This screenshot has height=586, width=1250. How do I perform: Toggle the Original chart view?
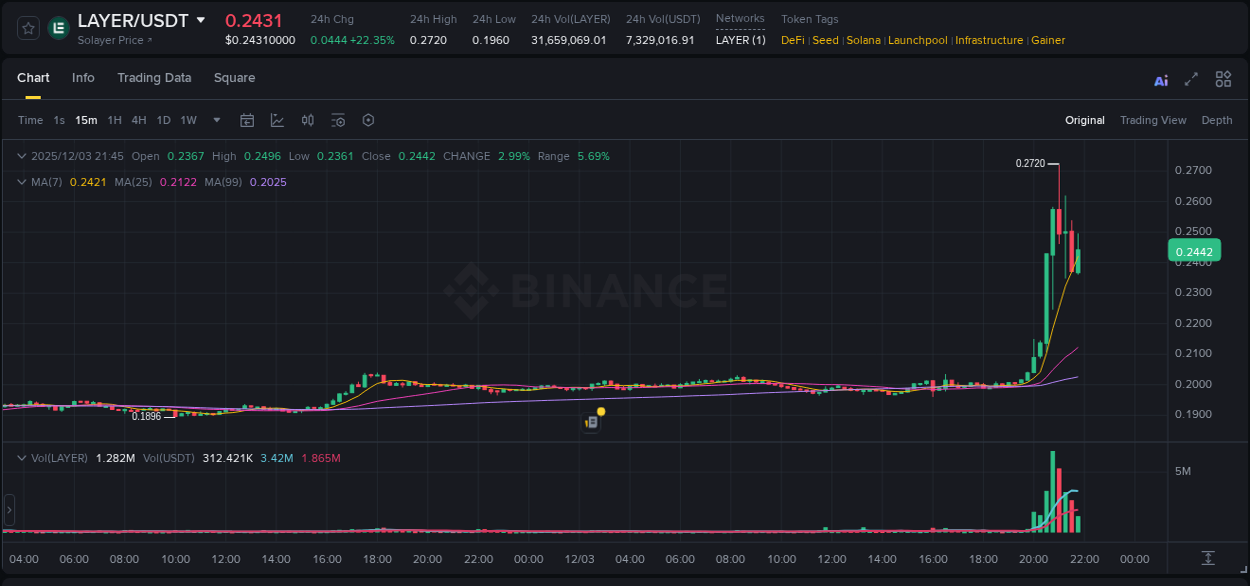point(1084,120)
